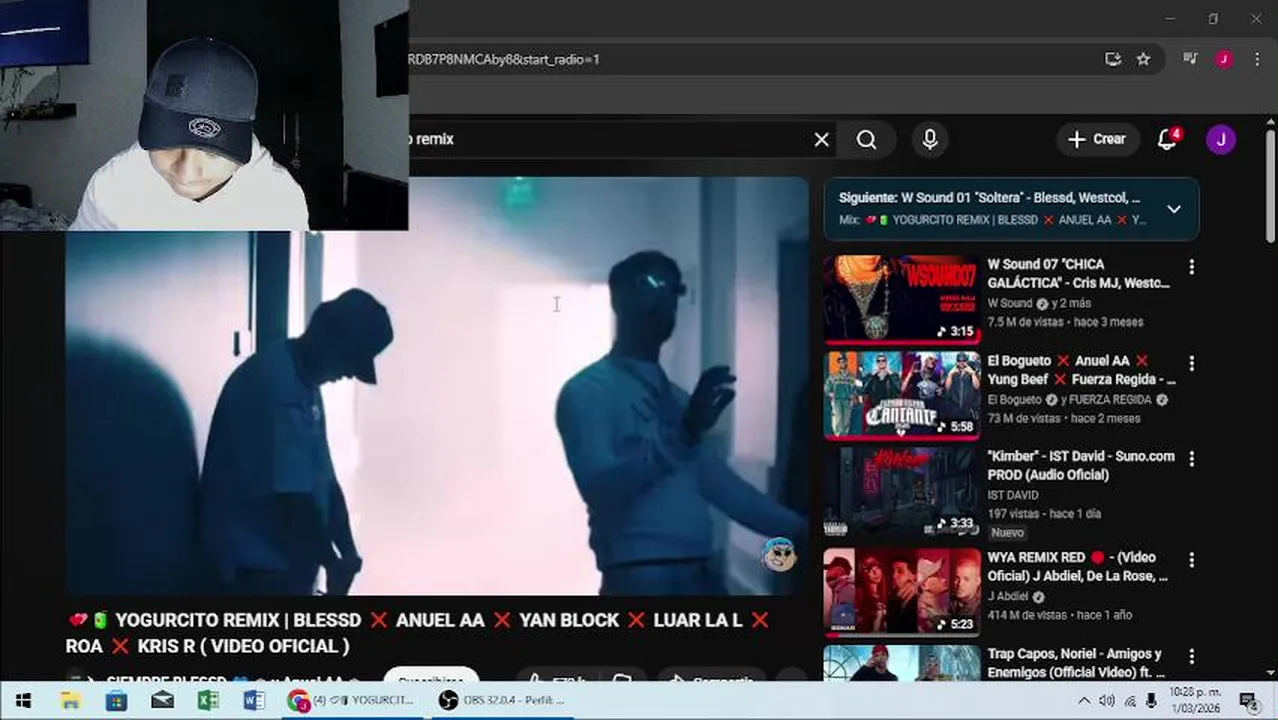Switch to Chrome YOGURCIT... taskbar window
This screenshot has height=720, width=1278.
tap(352, 700)
